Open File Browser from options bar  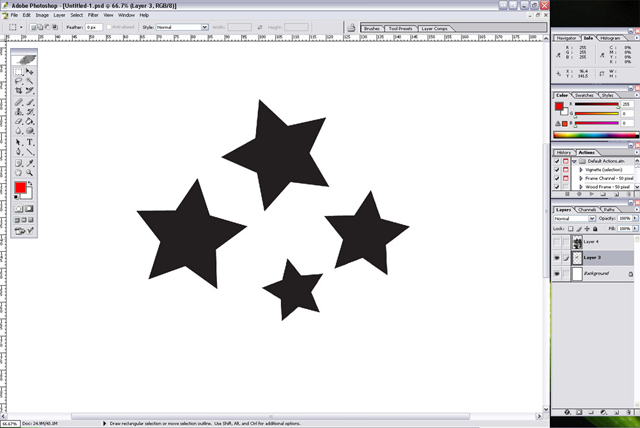pos(351,28)
